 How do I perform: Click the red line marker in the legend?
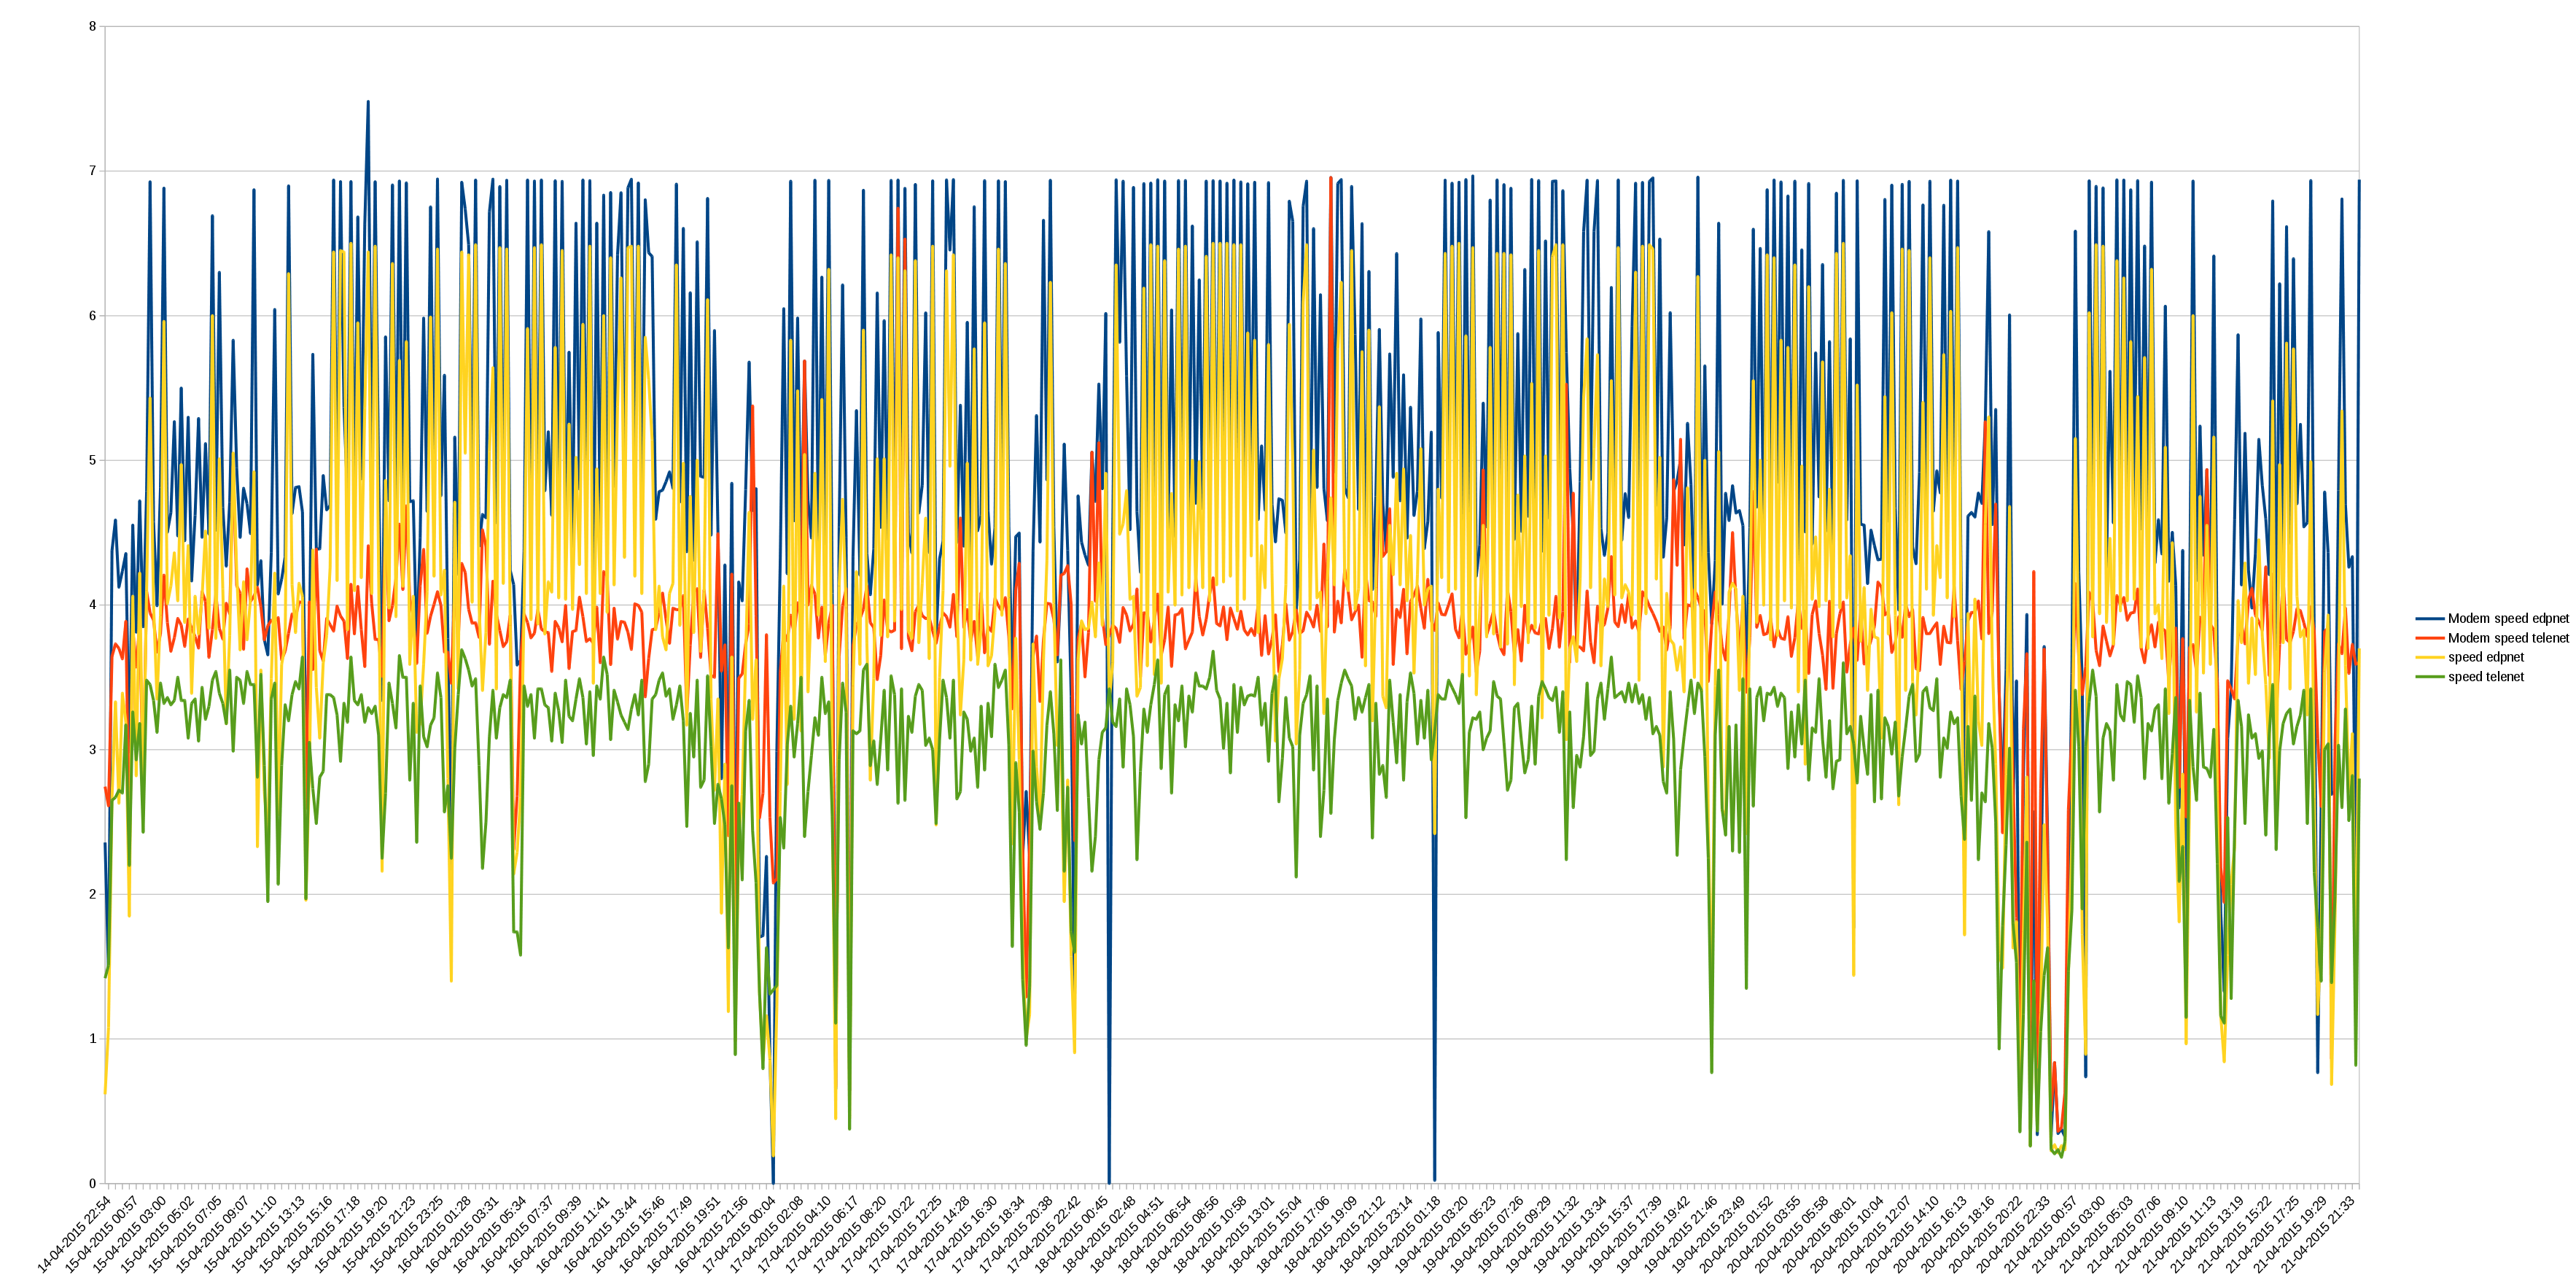(x=2430, y=638)
